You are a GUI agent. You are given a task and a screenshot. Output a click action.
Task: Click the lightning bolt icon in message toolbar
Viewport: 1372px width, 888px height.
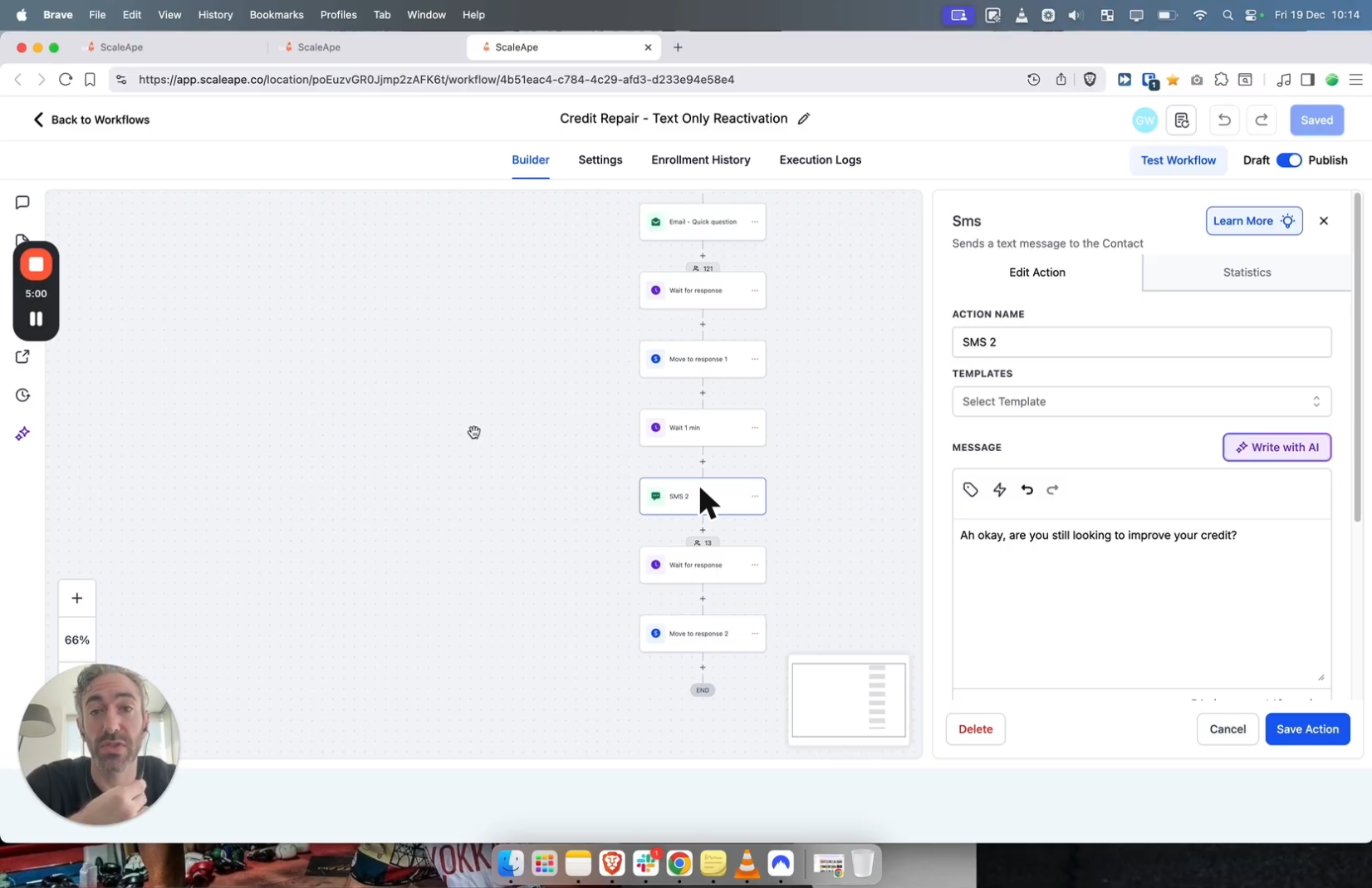pyautogui.click(x=999, y=490)
